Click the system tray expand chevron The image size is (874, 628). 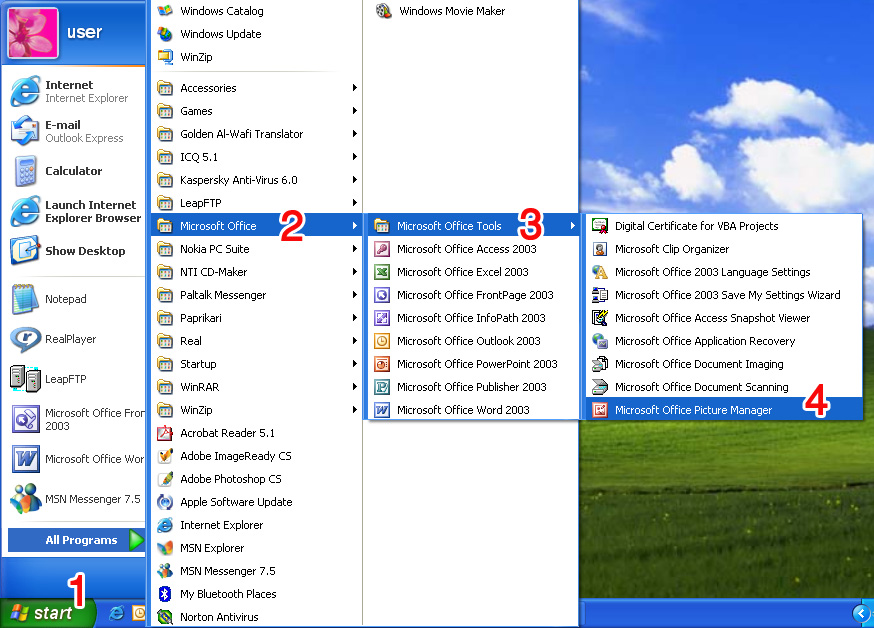tap(862, 614)
